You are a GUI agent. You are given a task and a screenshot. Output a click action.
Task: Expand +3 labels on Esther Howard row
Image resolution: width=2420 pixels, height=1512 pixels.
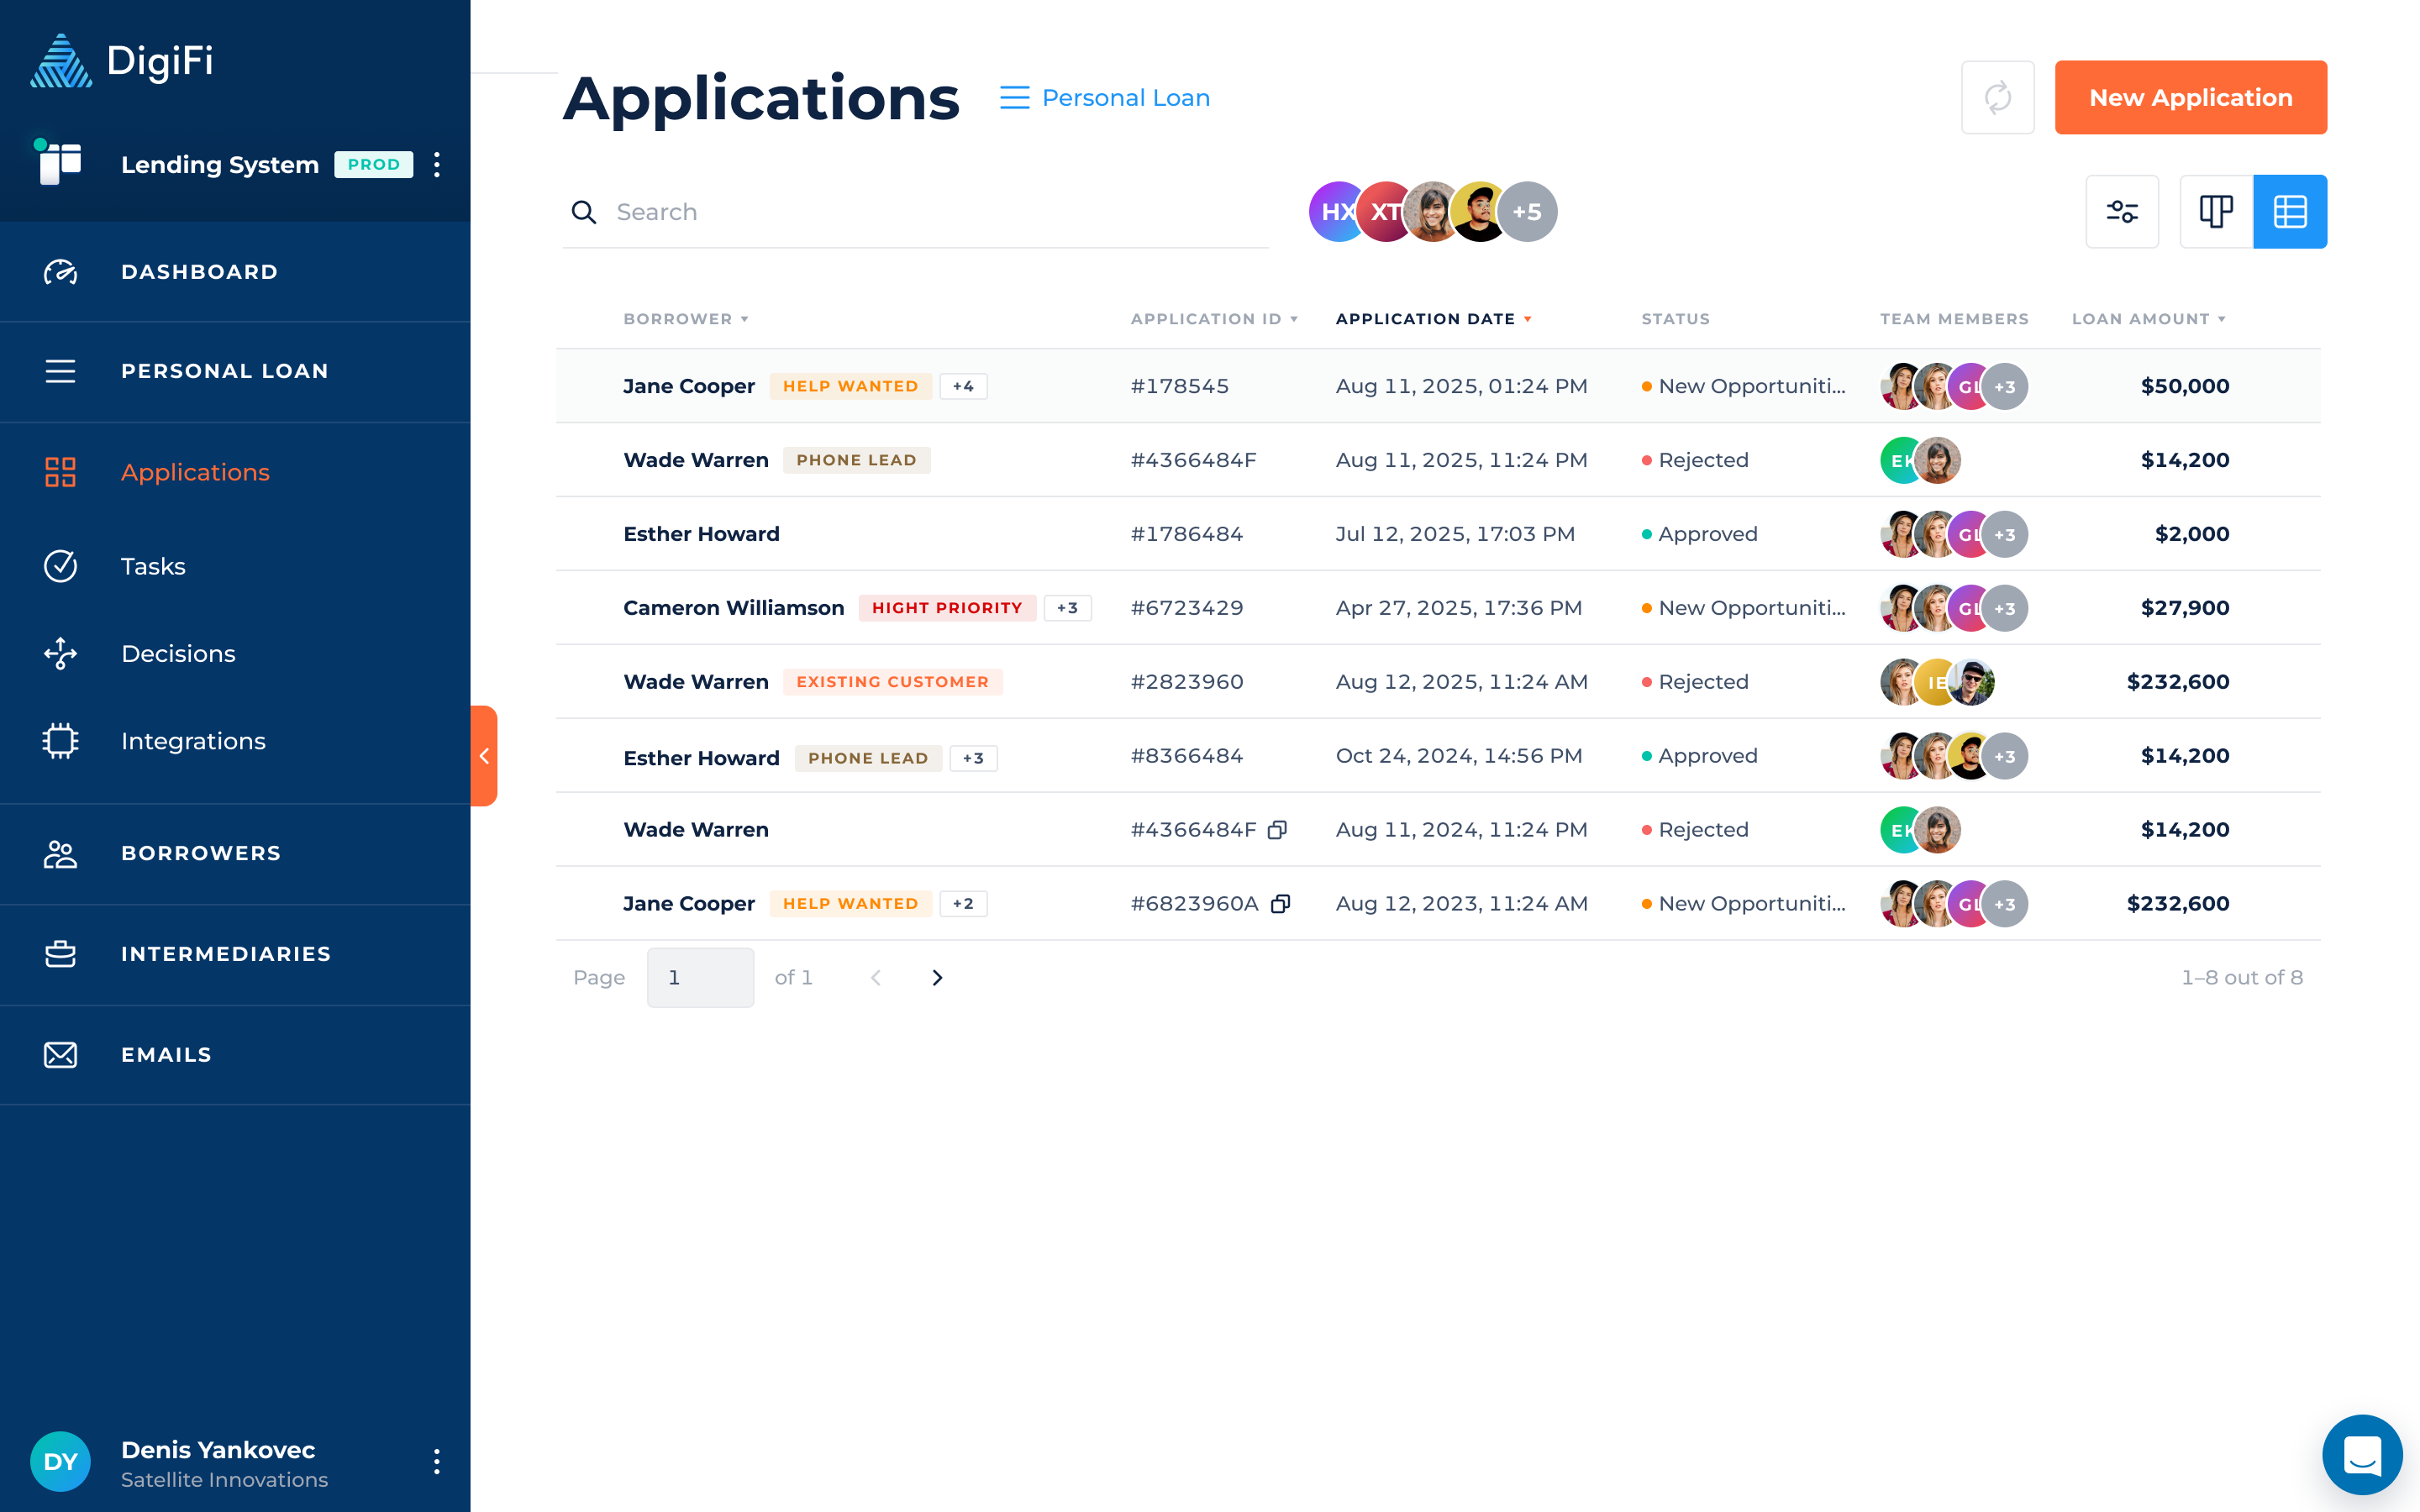[x=973, y=758]
